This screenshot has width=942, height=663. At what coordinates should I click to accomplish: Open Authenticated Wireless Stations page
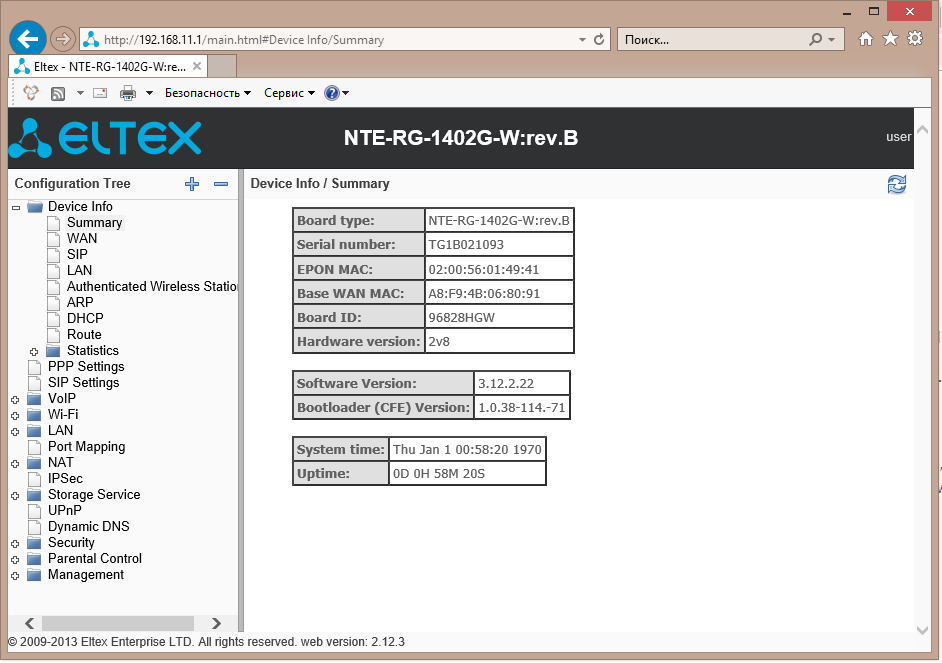[x=152, y=286]
